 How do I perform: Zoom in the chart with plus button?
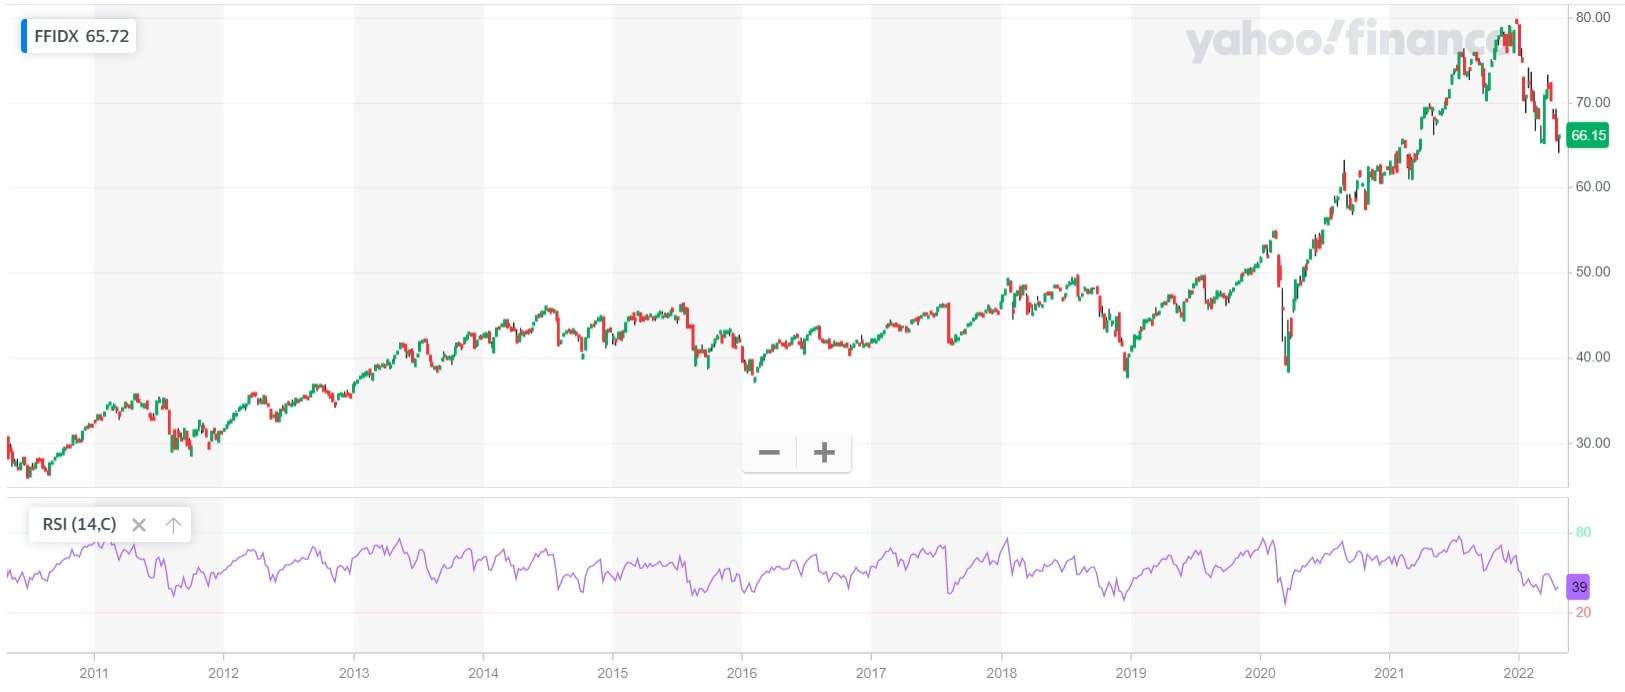click(x=824, y=453)
